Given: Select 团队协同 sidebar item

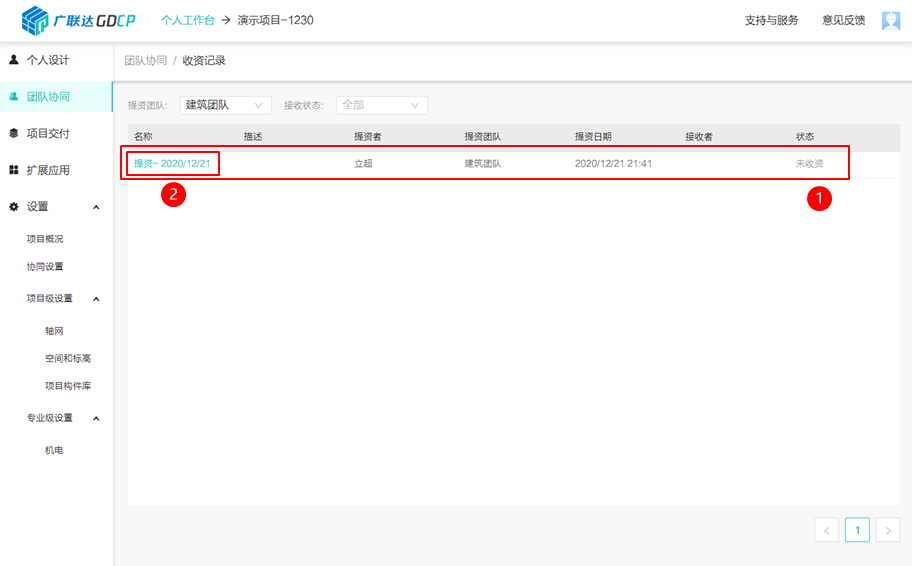Looking at the screenshot, I should click(x=56, y=97).
